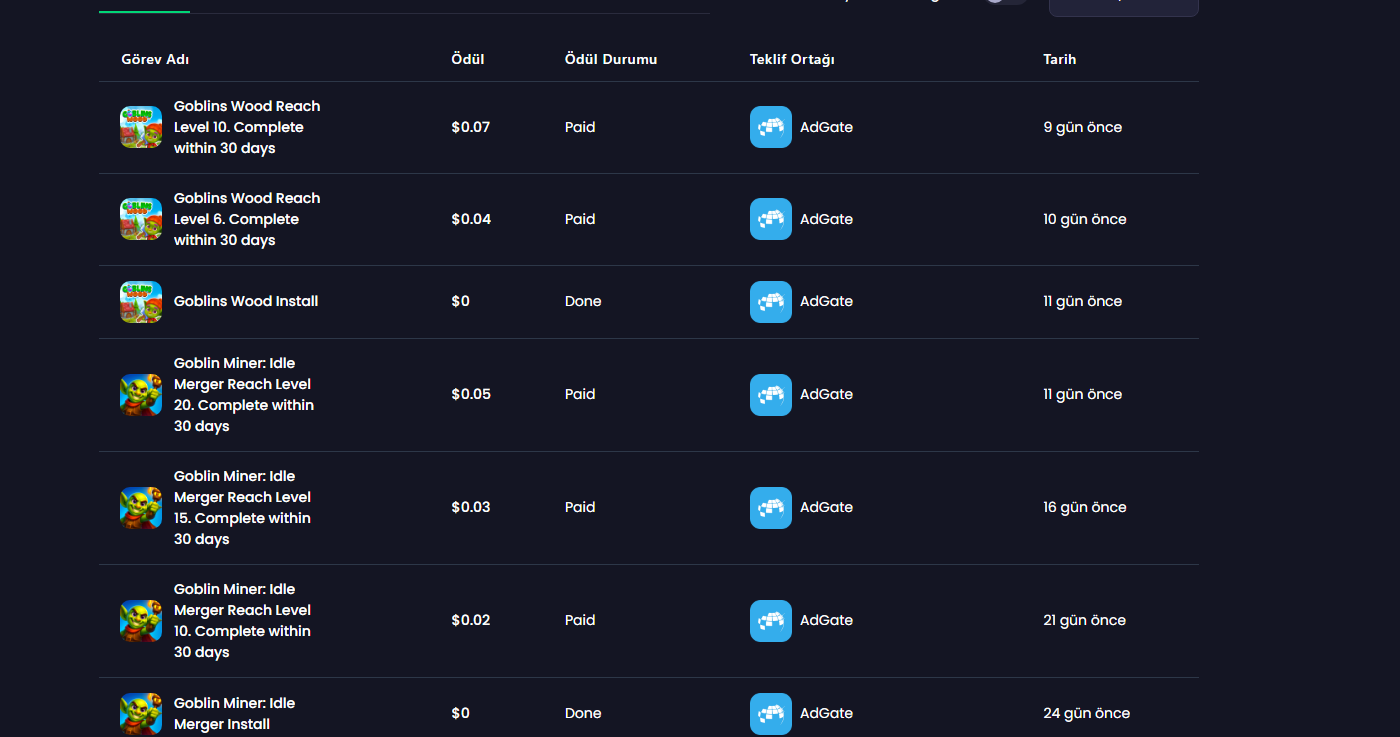
Task: Click Goblin Miner icon in Level 10 row
Action: pos(141,621)
